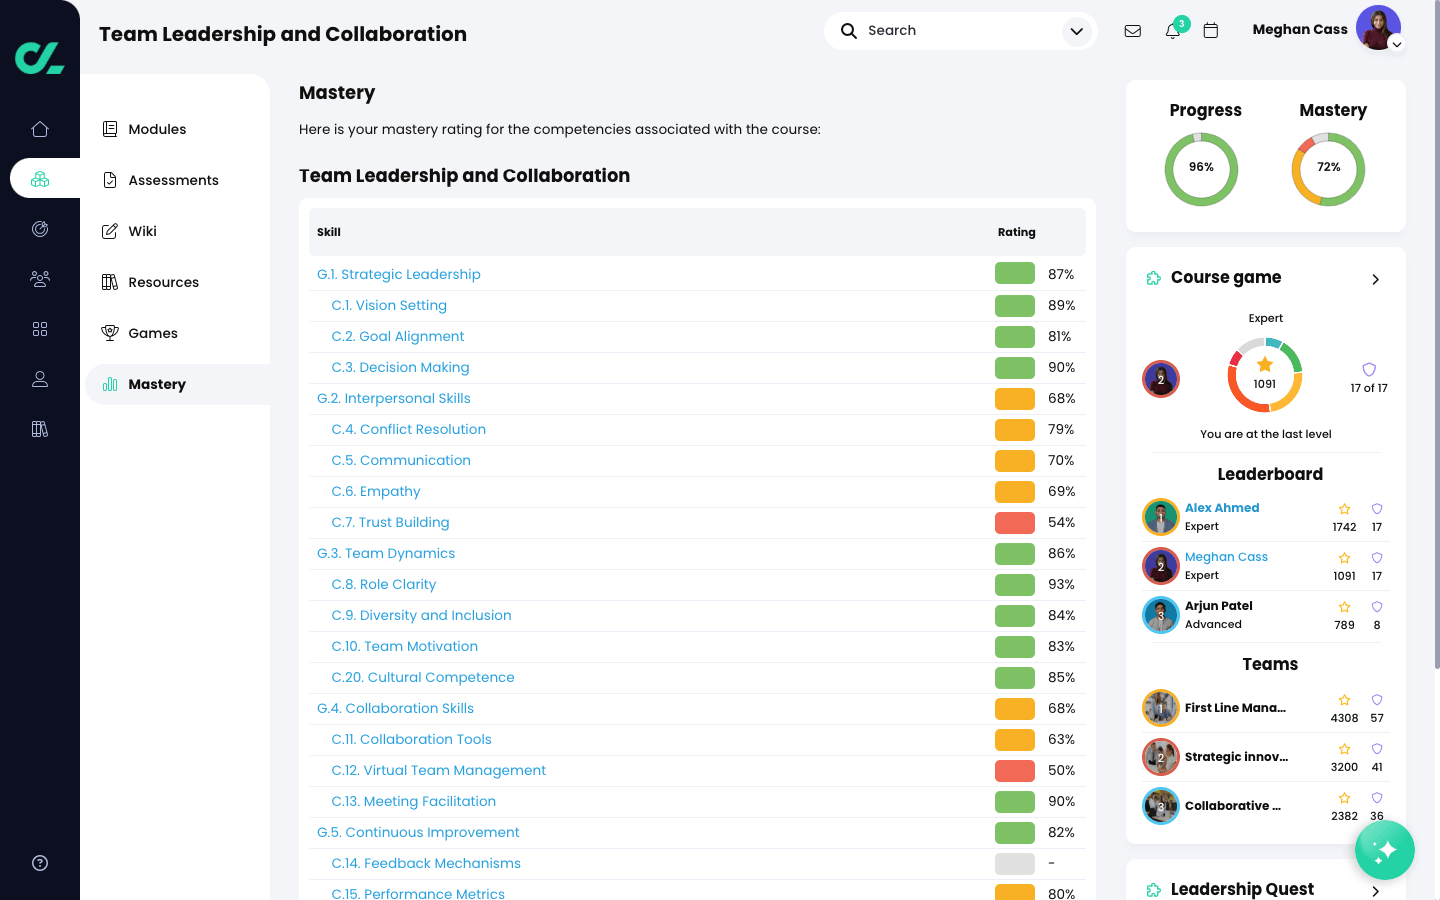
Task: Click the target/goals icon in the sidebar
Action: point(40,229)
